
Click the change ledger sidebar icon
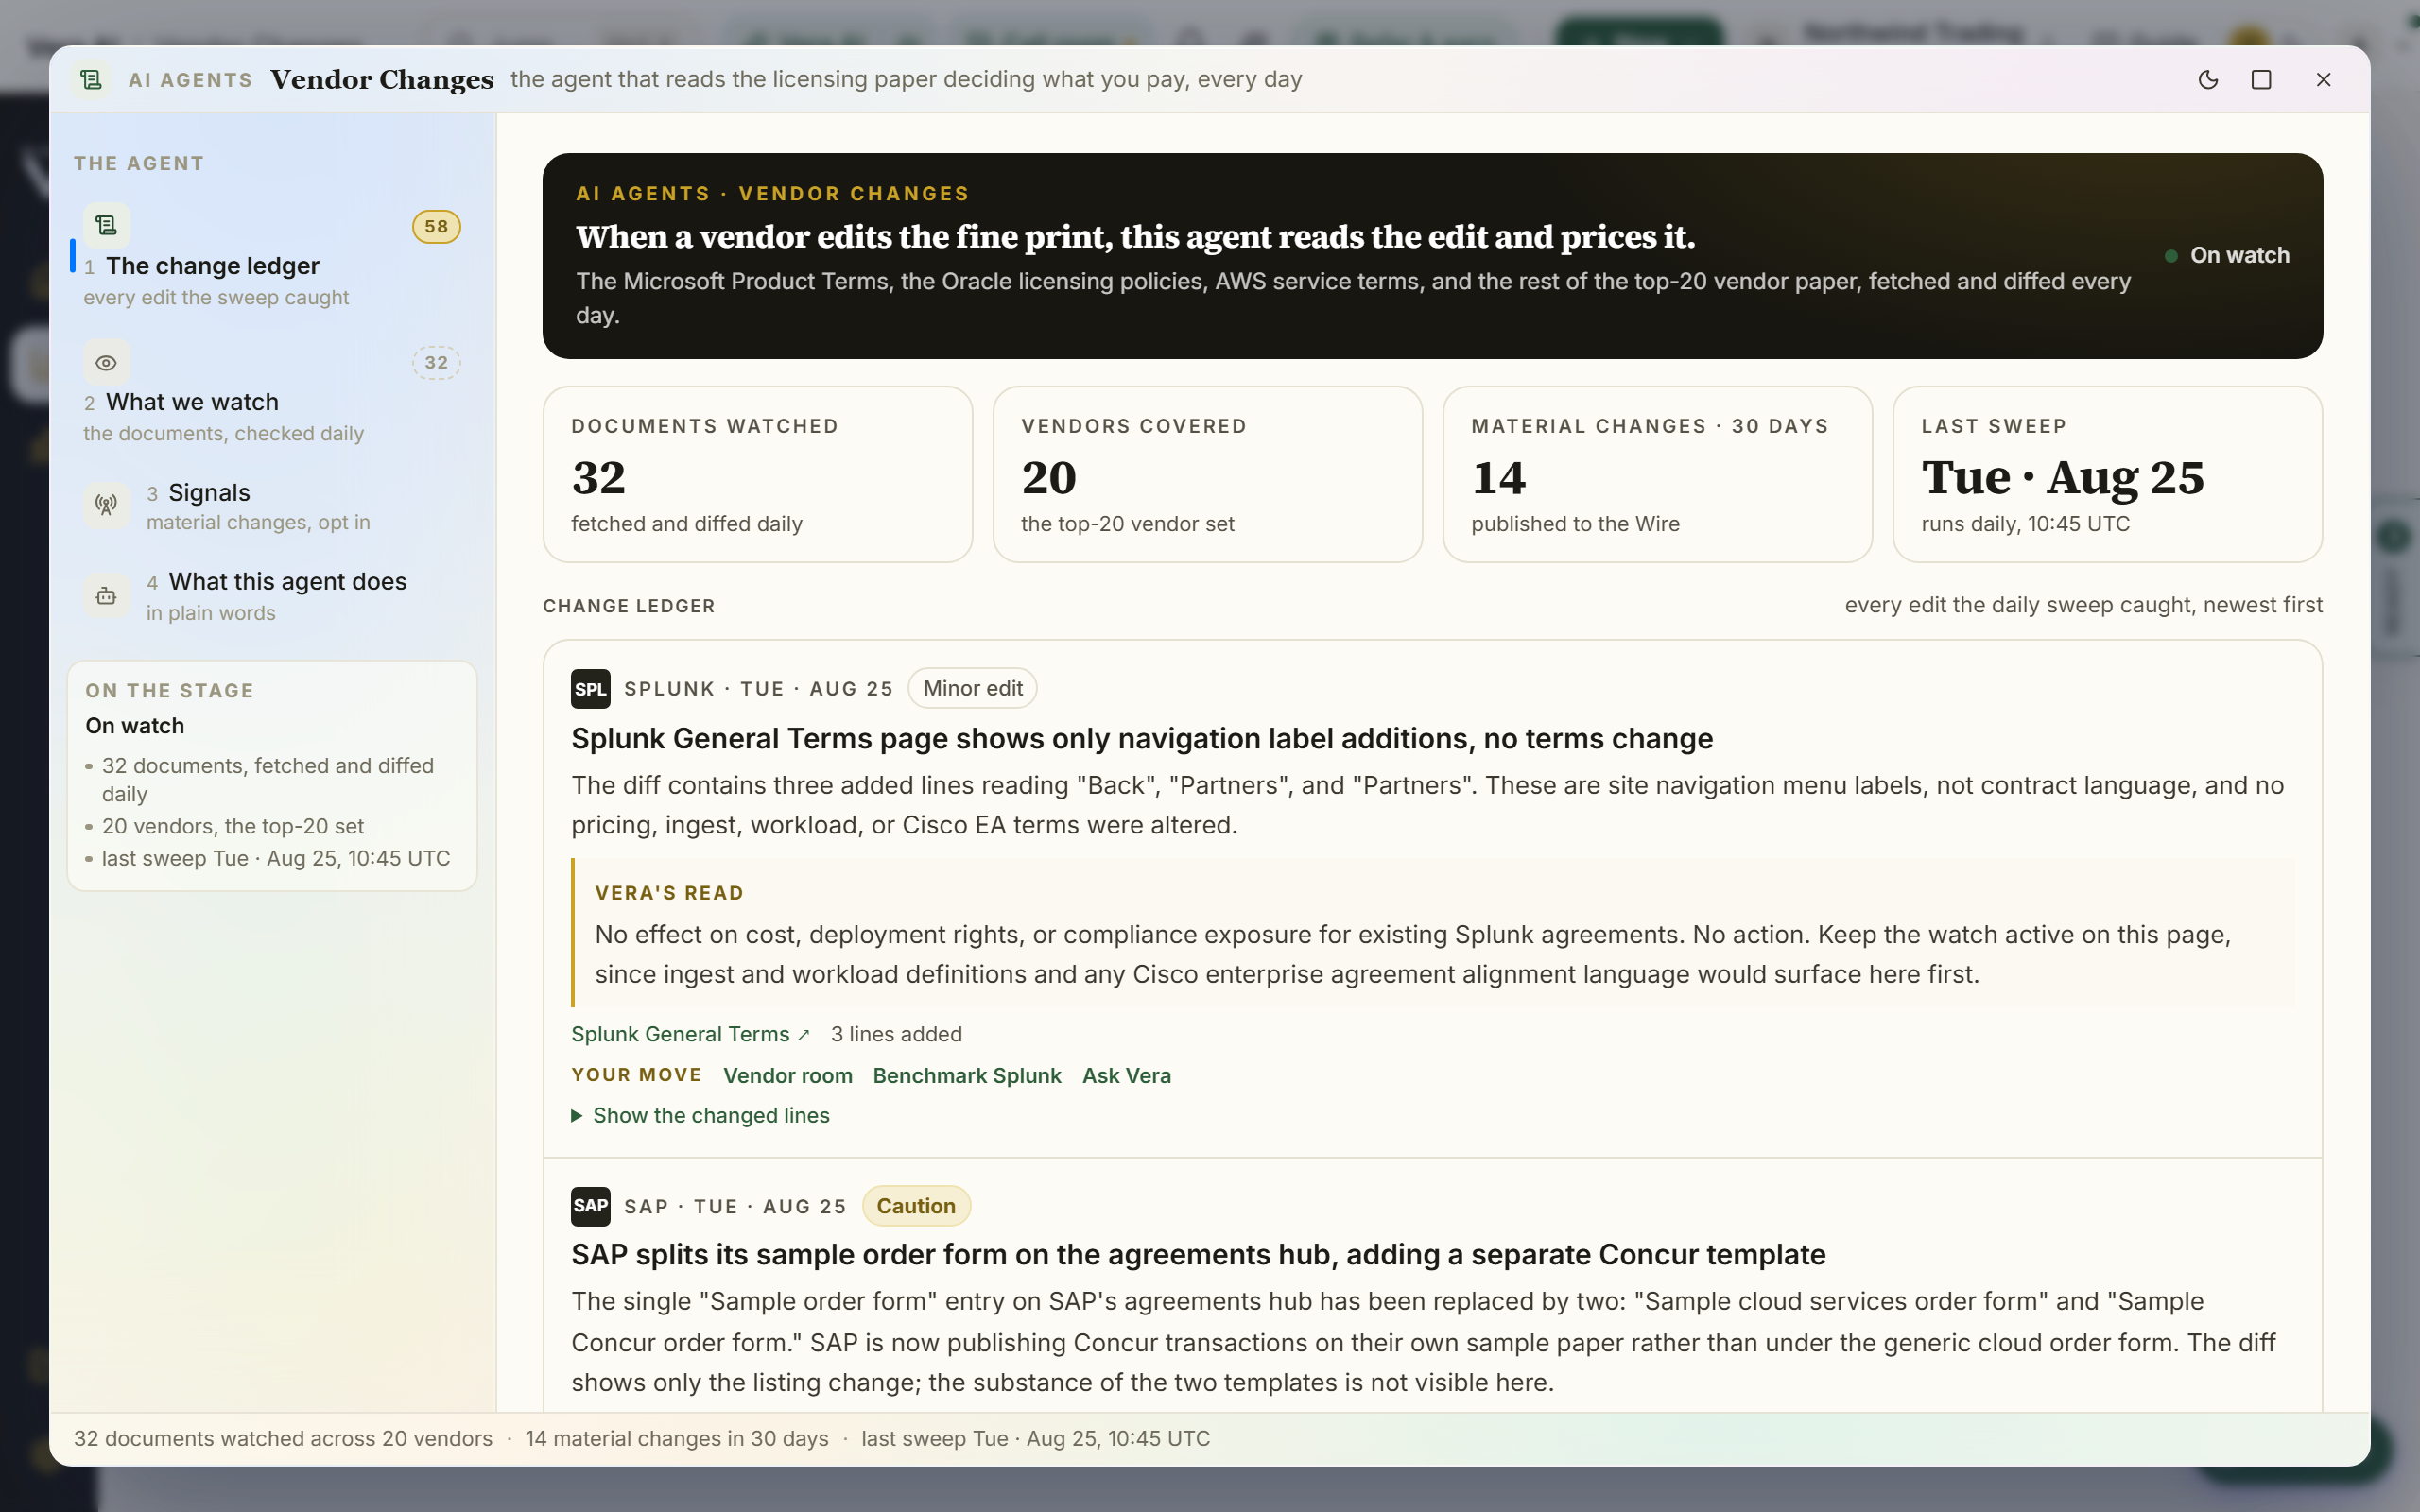(106, 226)
